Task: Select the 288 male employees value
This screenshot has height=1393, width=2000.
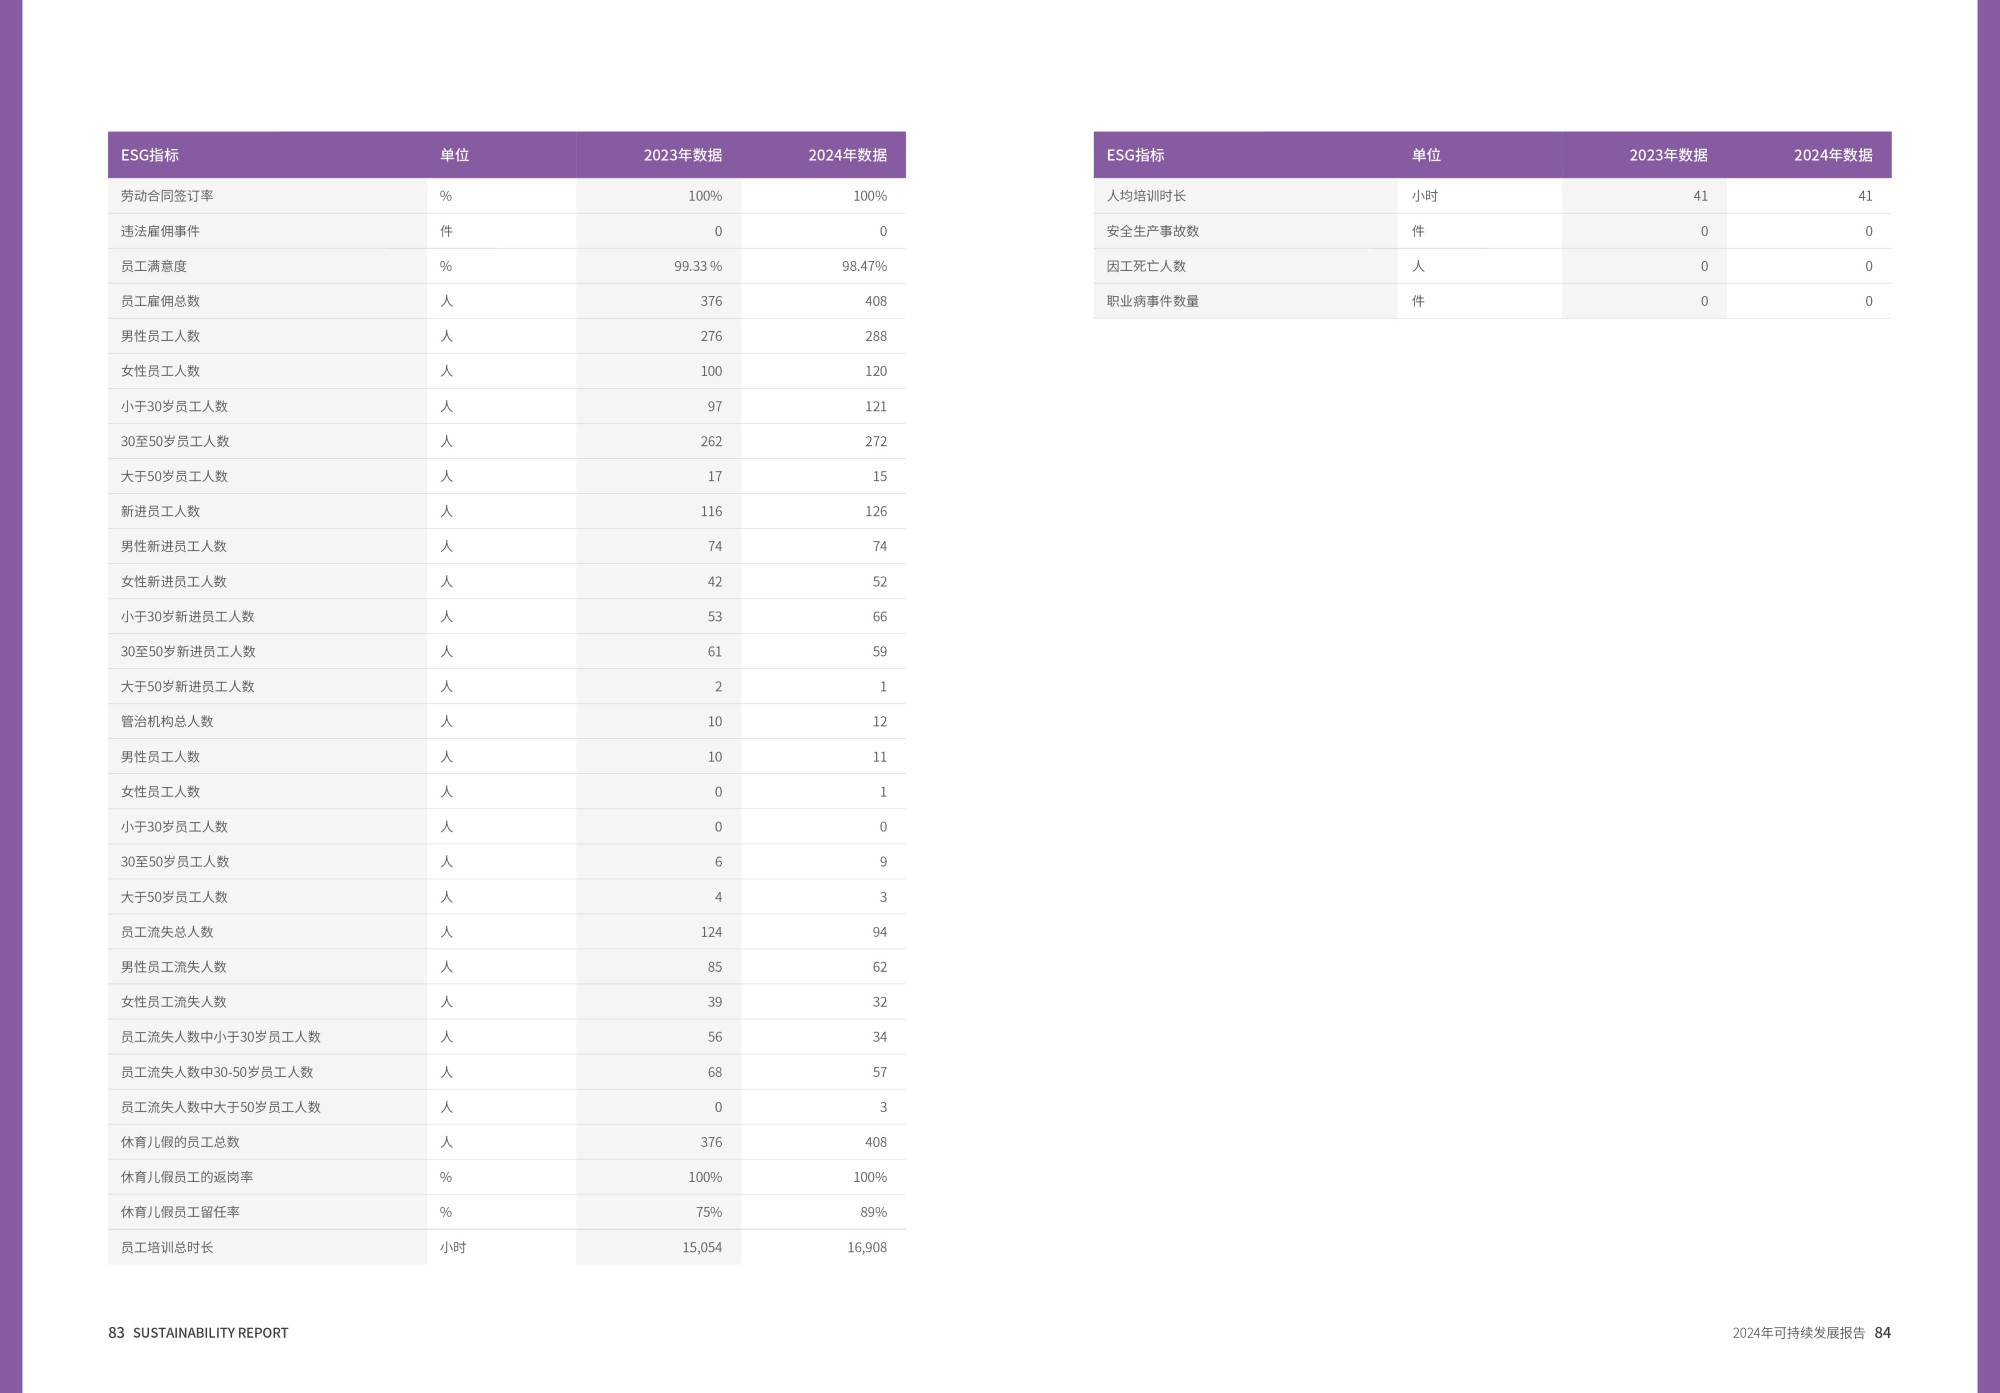Action: coord(876,336)
